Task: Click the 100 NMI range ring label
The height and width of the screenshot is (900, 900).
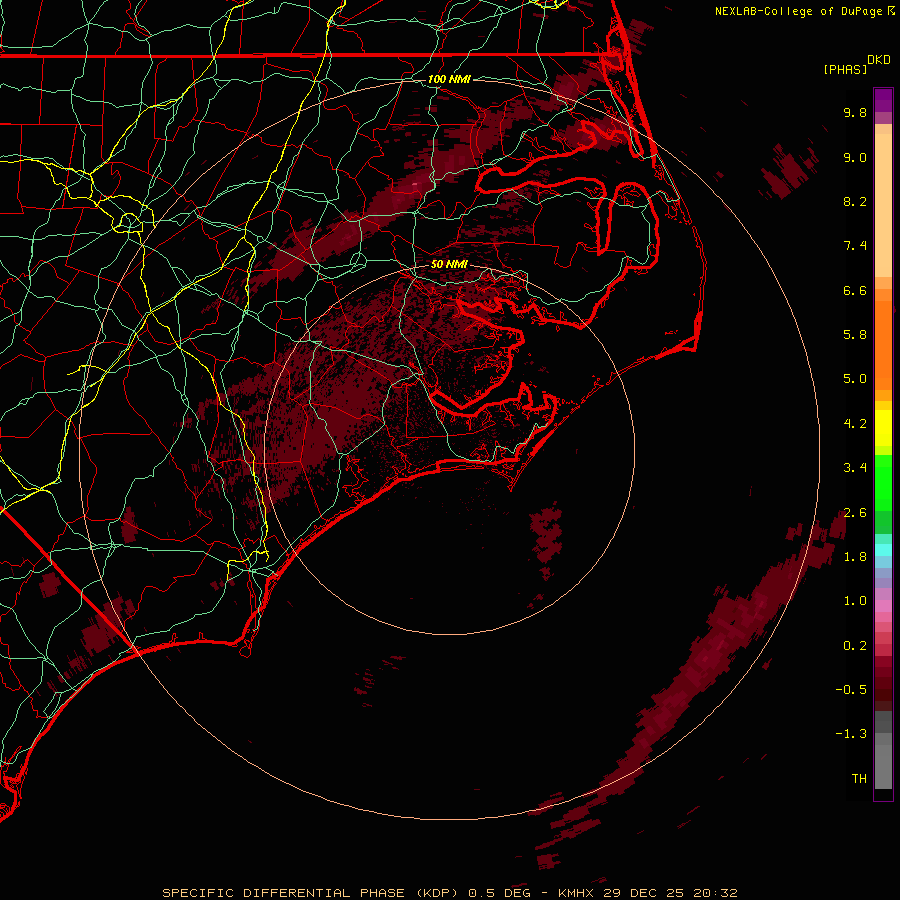Action: (x=449, y=79)
